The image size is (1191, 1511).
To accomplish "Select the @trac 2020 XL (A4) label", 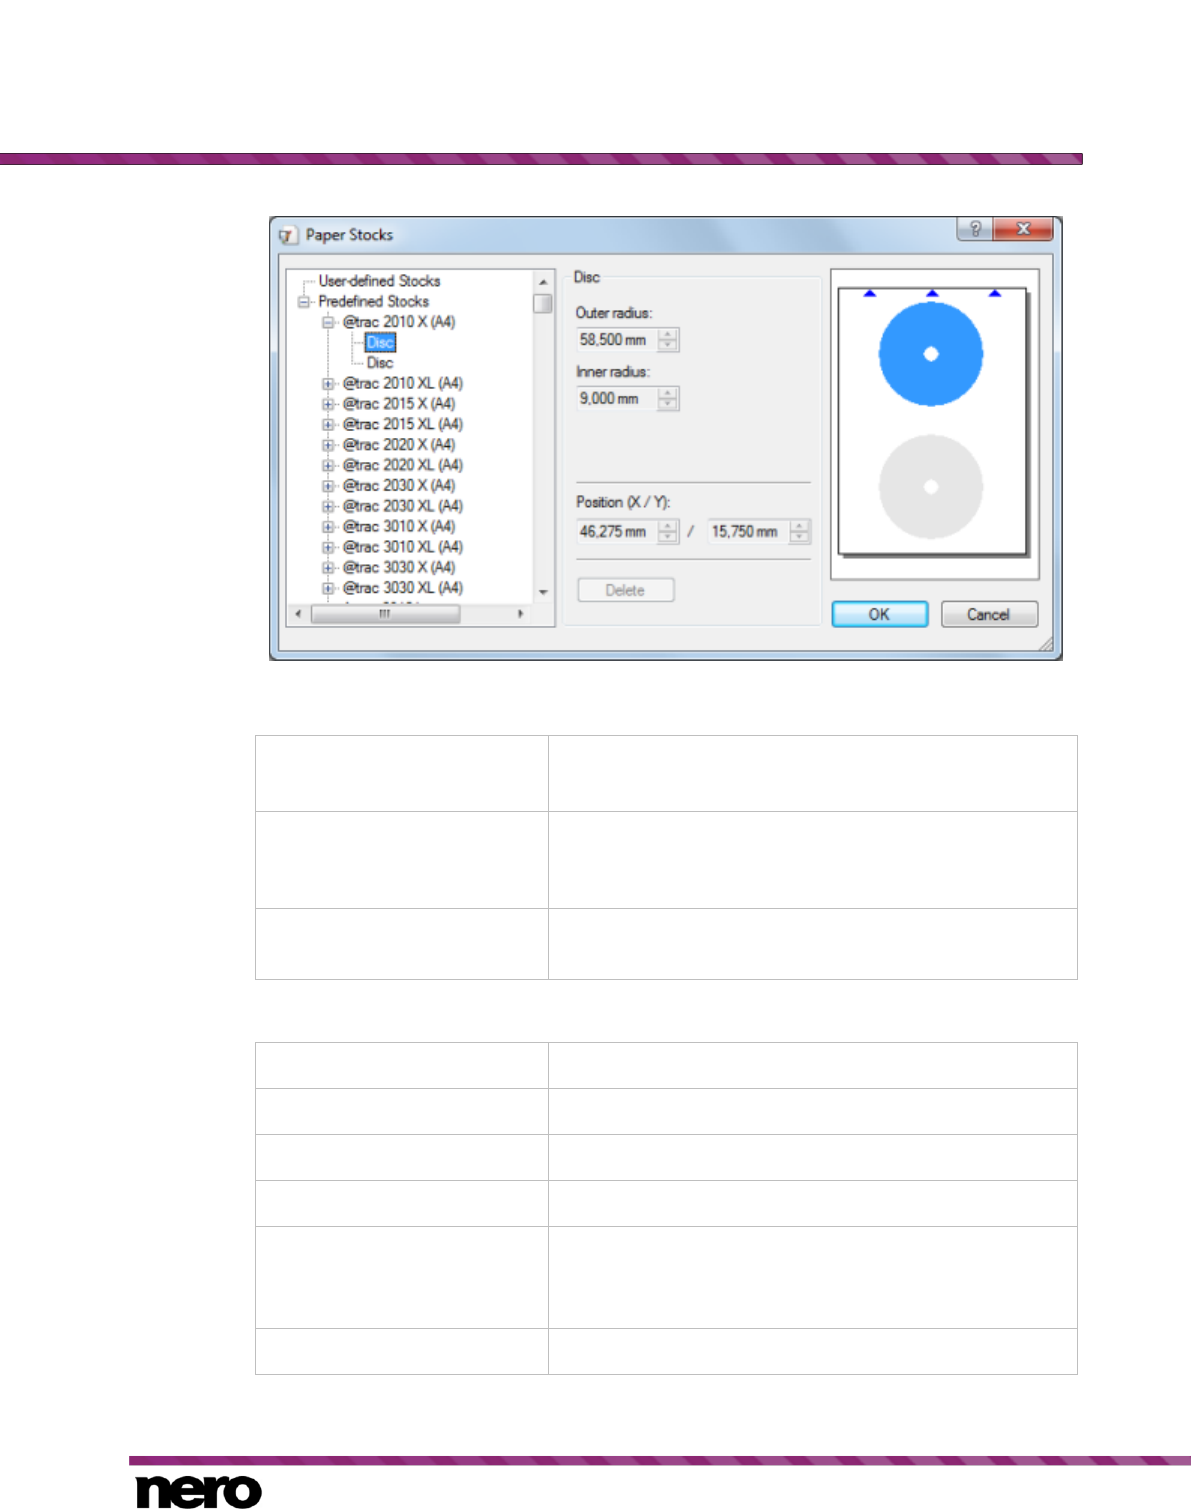I will coord(403,465).
